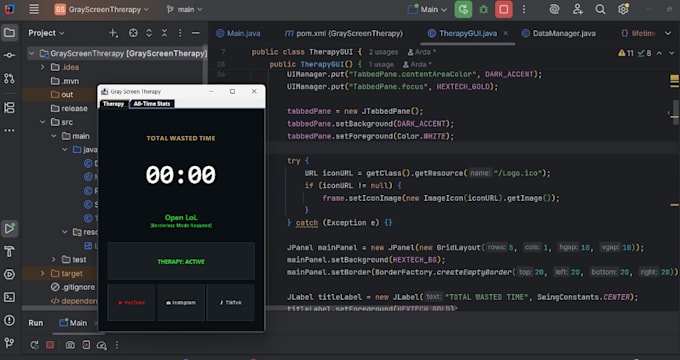Show more tool windows ellipsis
The width and height of the screenshot is (680, 360).
click(9, 130)
